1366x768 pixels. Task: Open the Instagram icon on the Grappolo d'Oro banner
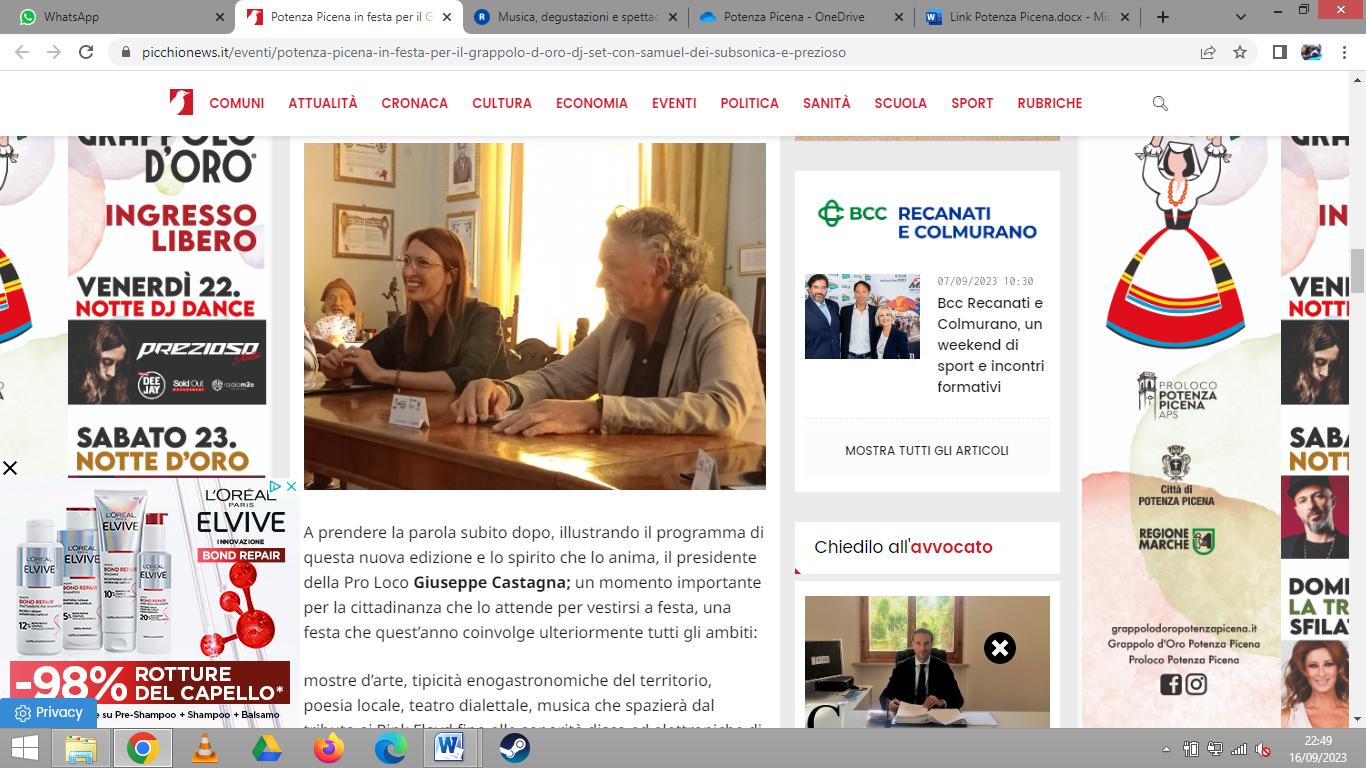1196,684
